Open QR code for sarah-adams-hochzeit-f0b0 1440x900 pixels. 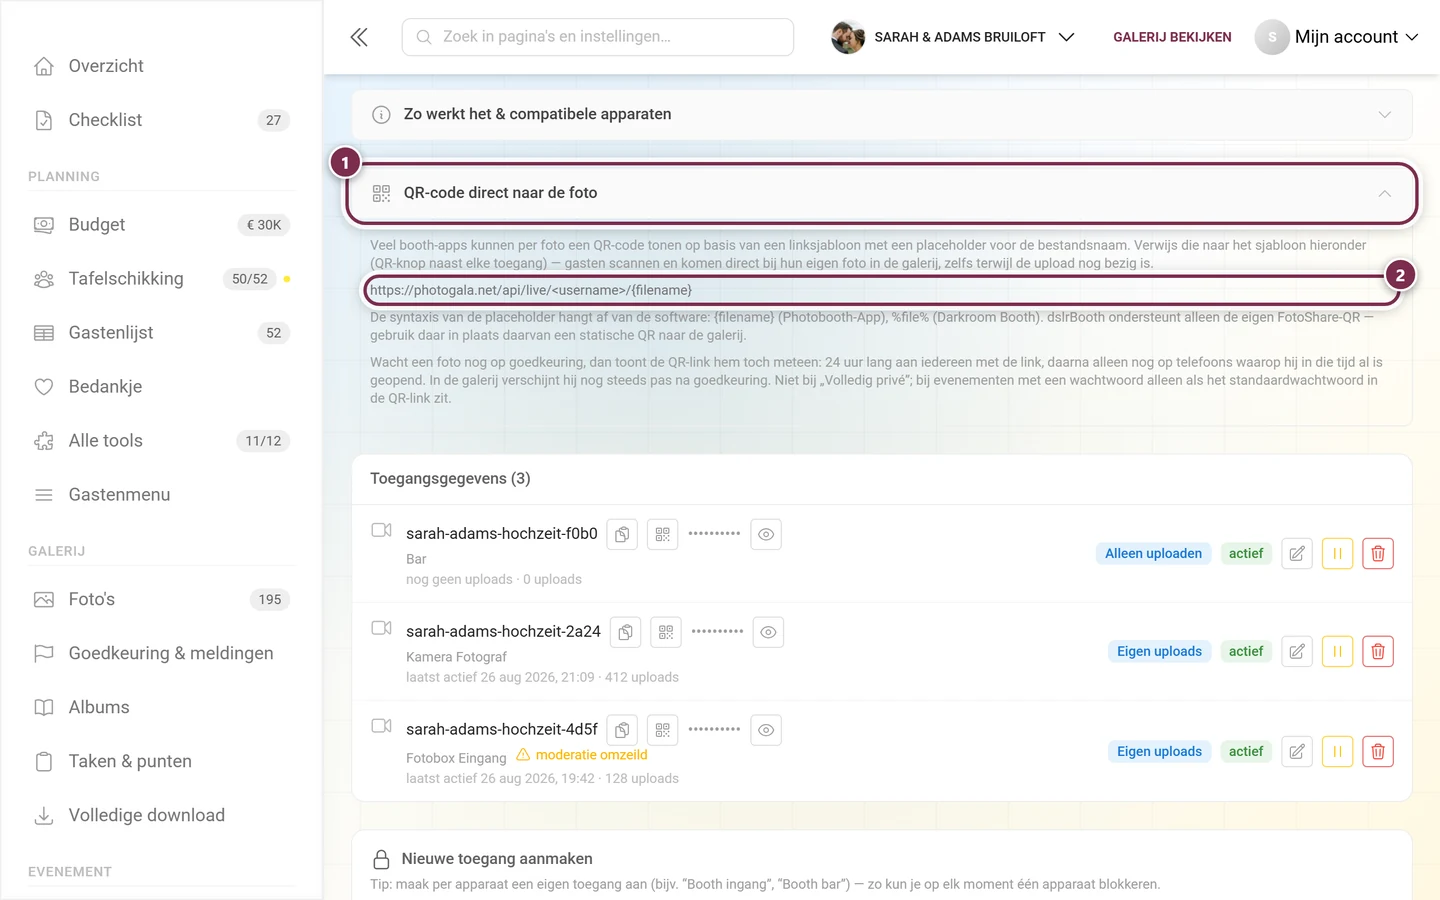click(x=663, y=535)
